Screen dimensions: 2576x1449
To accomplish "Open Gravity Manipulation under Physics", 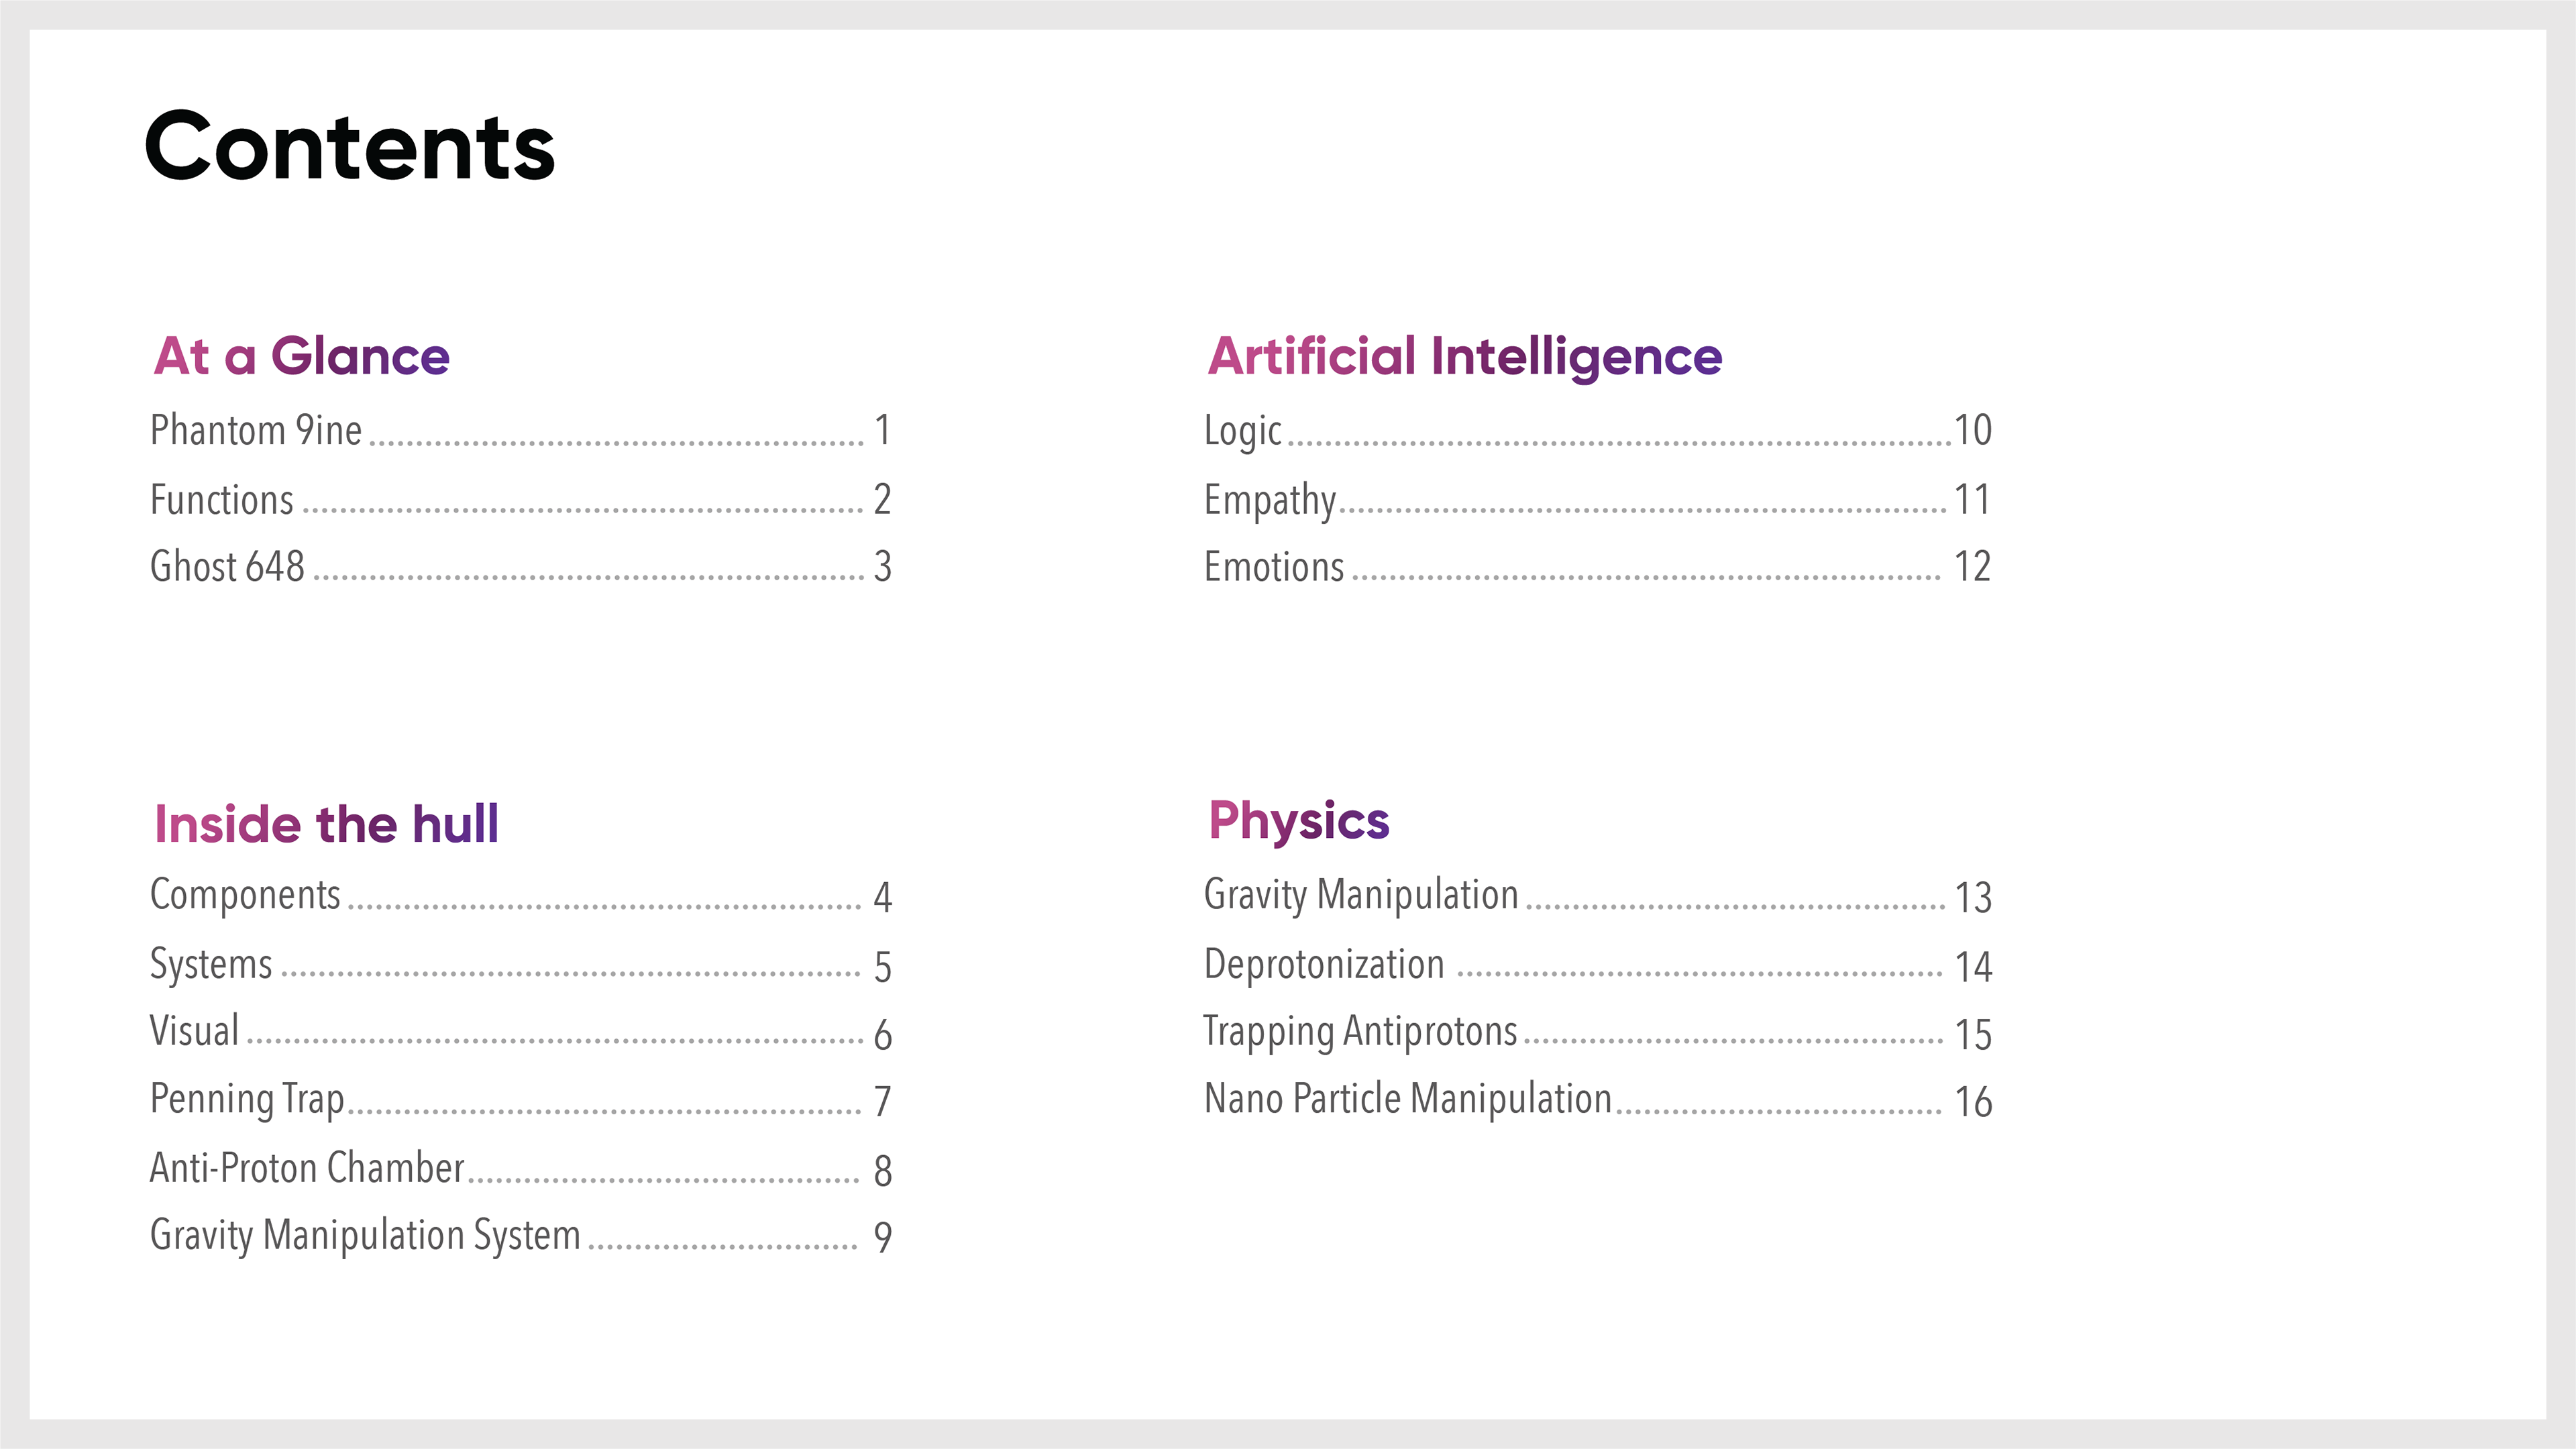I will pyautogui.click(x=1598, y=896).
